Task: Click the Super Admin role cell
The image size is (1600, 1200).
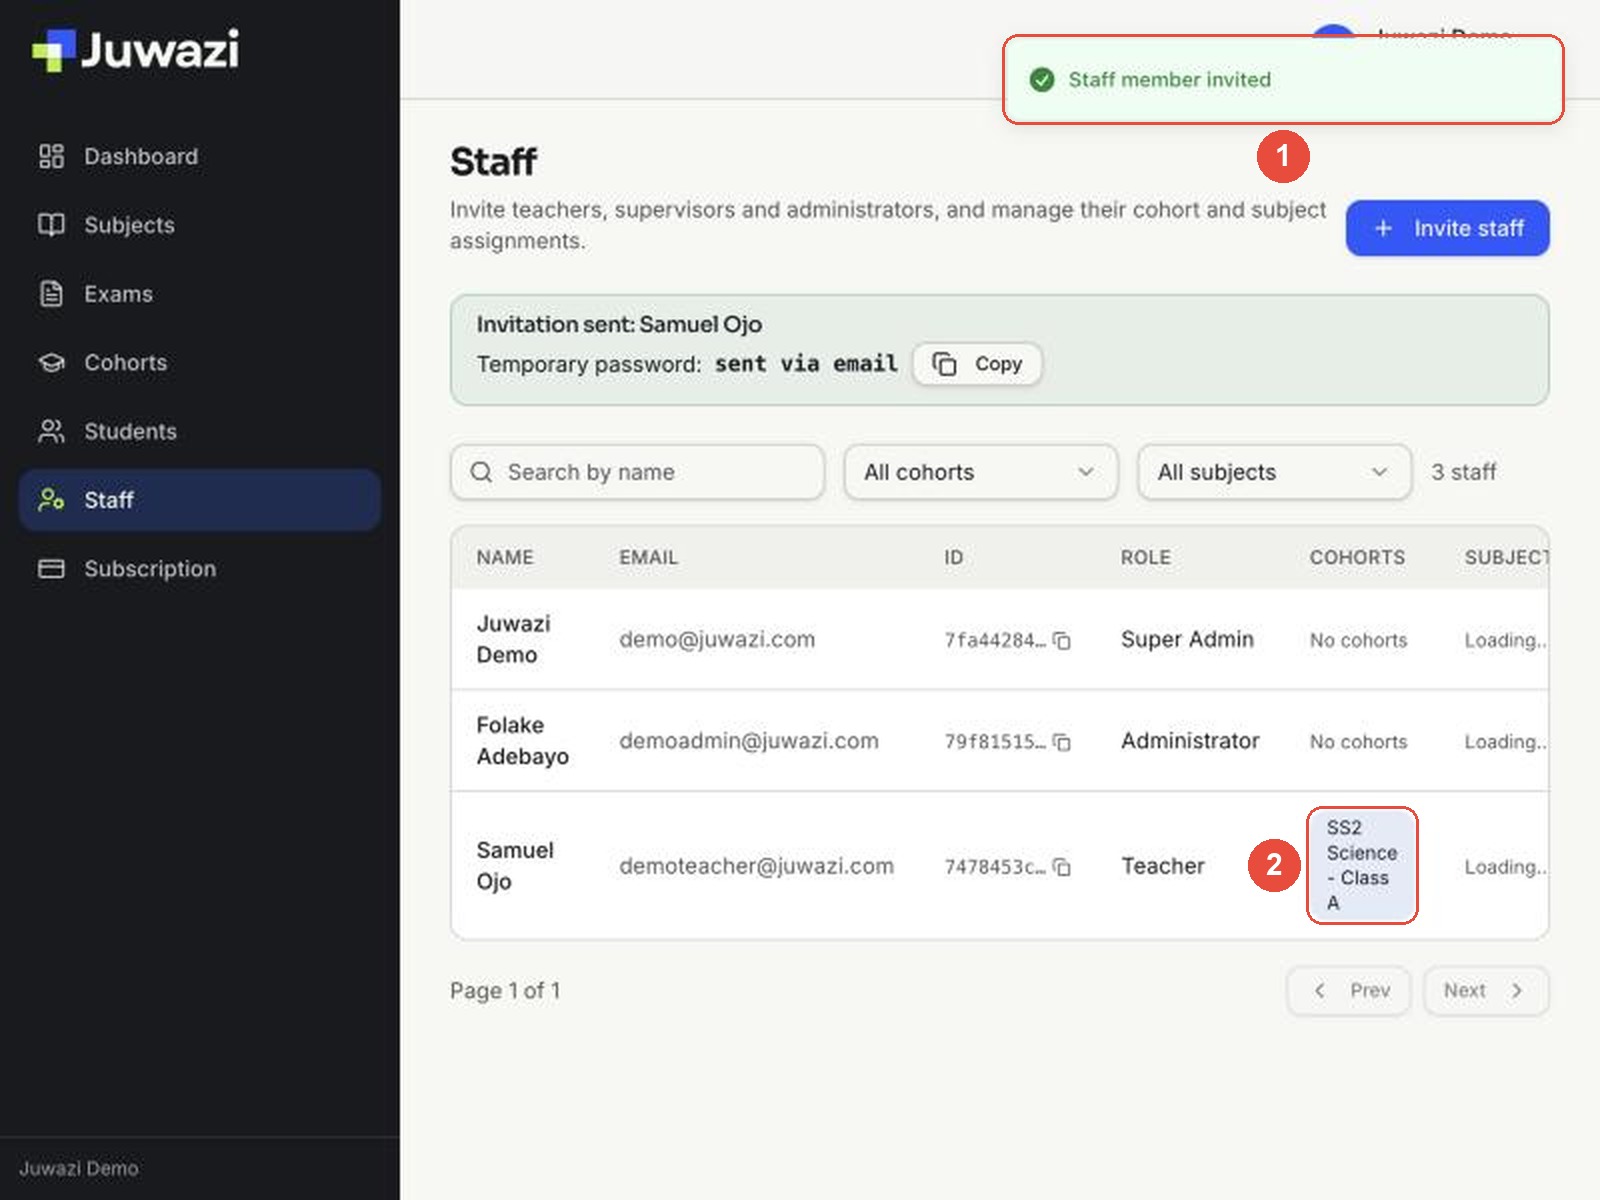Action: pos(1187,639)
